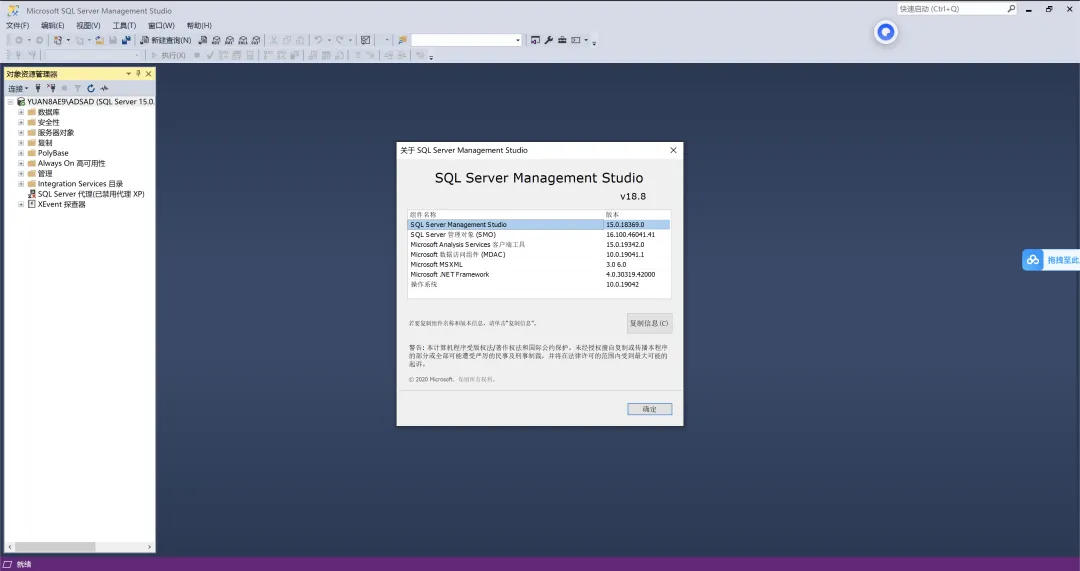Select the Microsoft MSXML row
The height and width of the screenshot is (571, 1080).
click(539, 264)
